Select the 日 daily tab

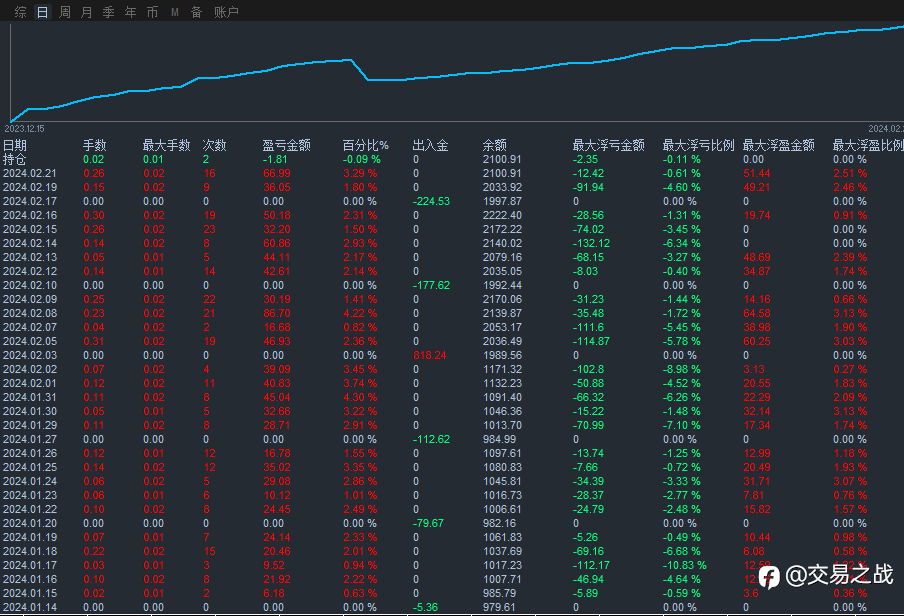pos(42,12)
